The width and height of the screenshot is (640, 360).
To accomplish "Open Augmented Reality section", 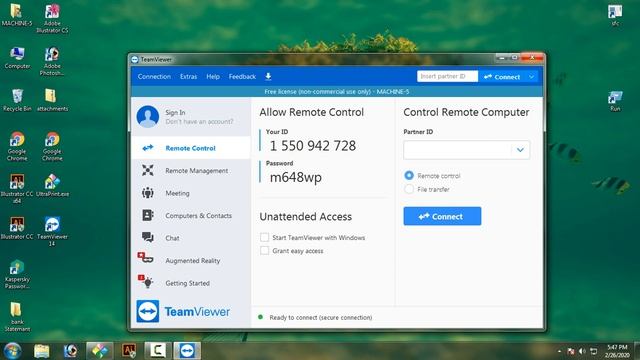I will [191, 260].
